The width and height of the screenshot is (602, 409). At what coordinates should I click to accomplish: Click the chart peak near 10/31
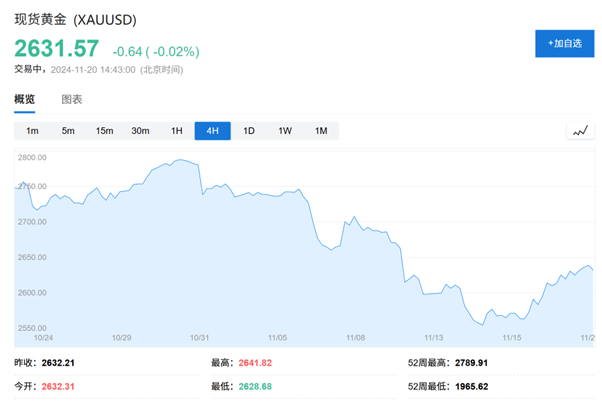point(181,160)
